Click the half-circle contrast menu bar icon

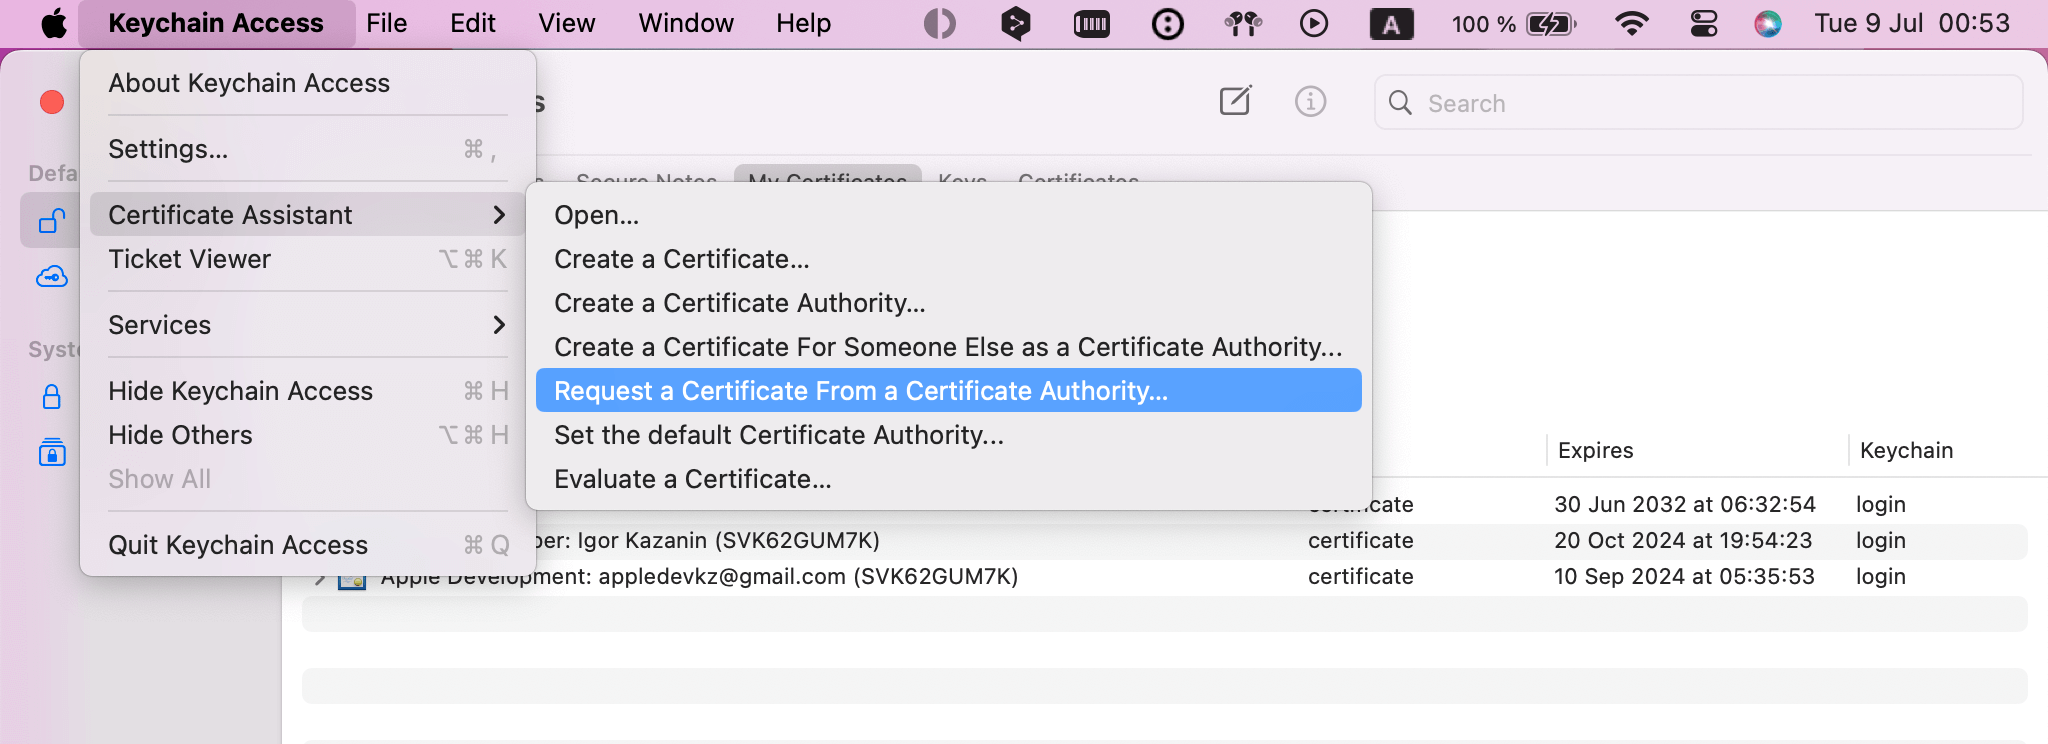(x=939, y=23)
